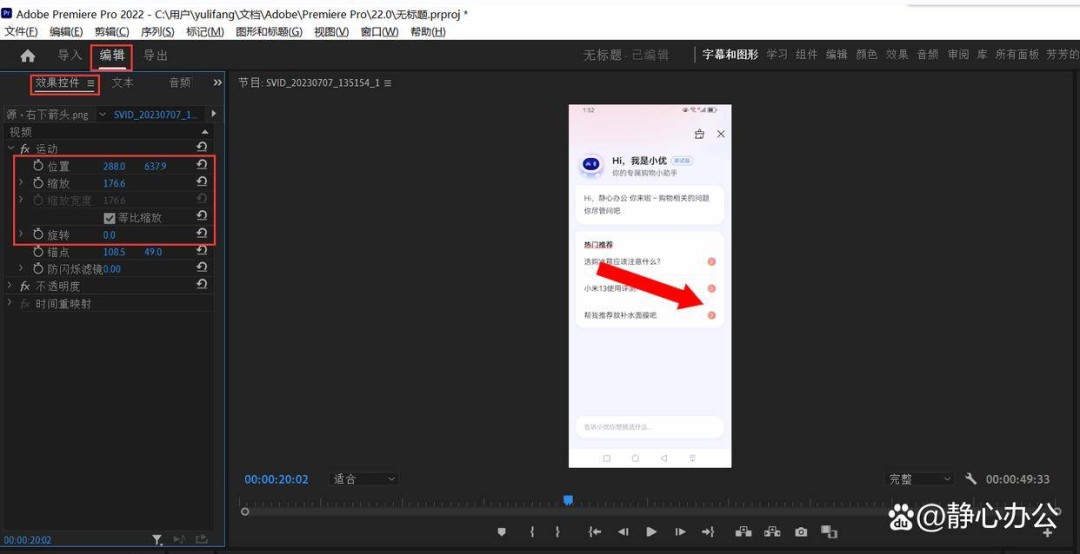Open the playback resolution dropdown showing 完整
The image size is (1080, 554).
click(x=919, y=479)
